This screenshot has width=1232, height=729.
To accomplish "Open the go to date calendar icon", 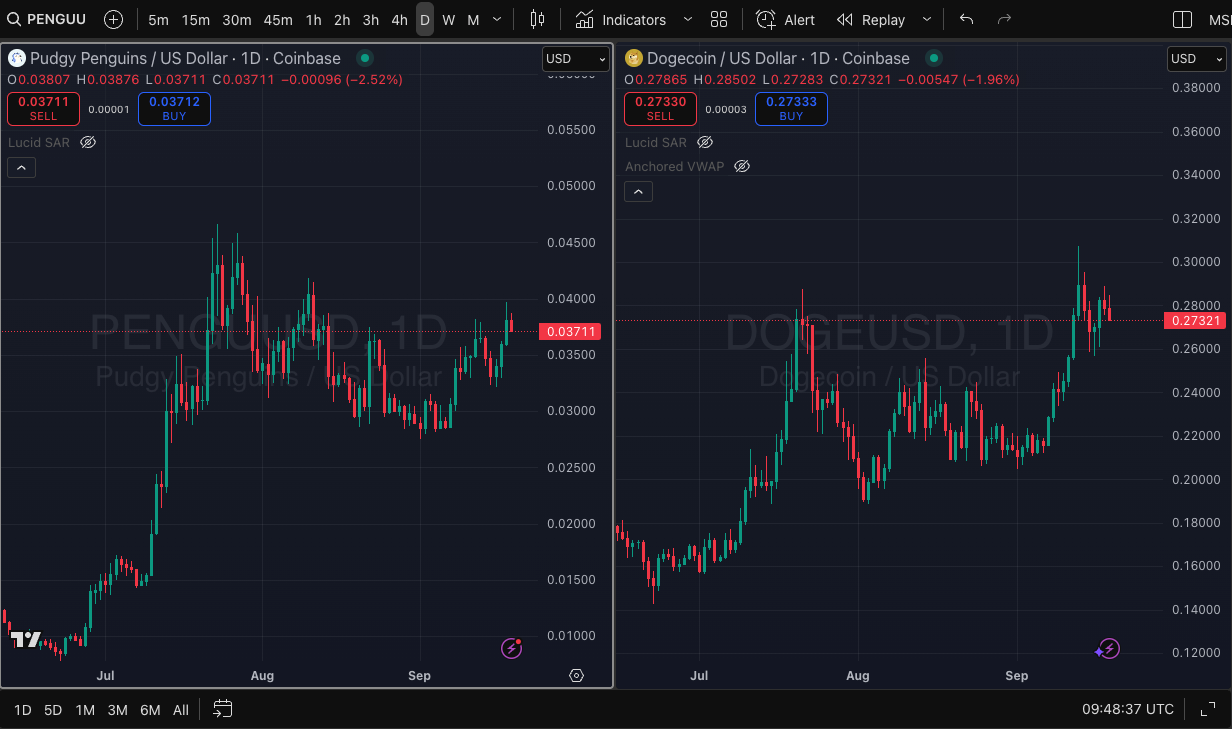I will [223, 709].
